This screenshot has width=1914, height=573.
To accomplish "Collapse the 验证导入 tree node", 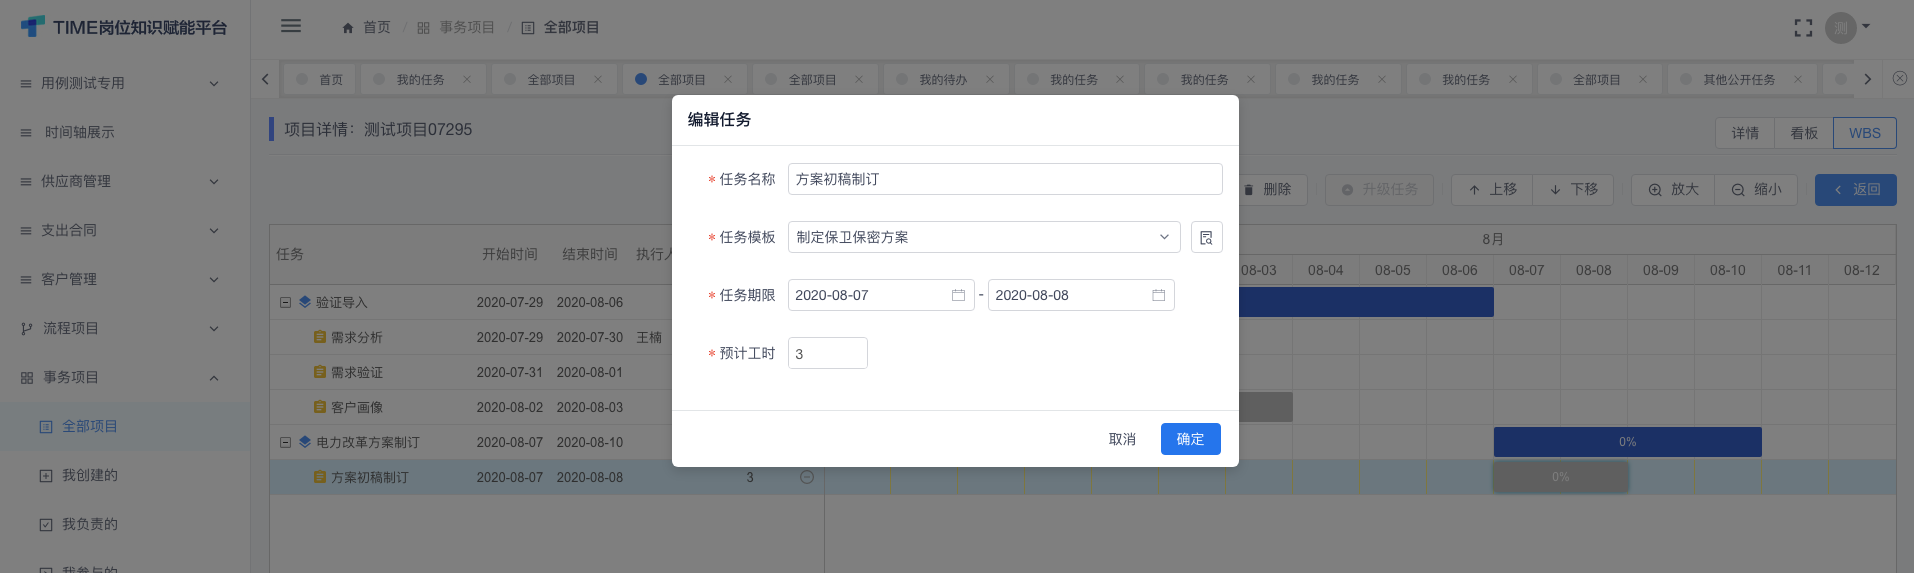I will click(285, 302).
